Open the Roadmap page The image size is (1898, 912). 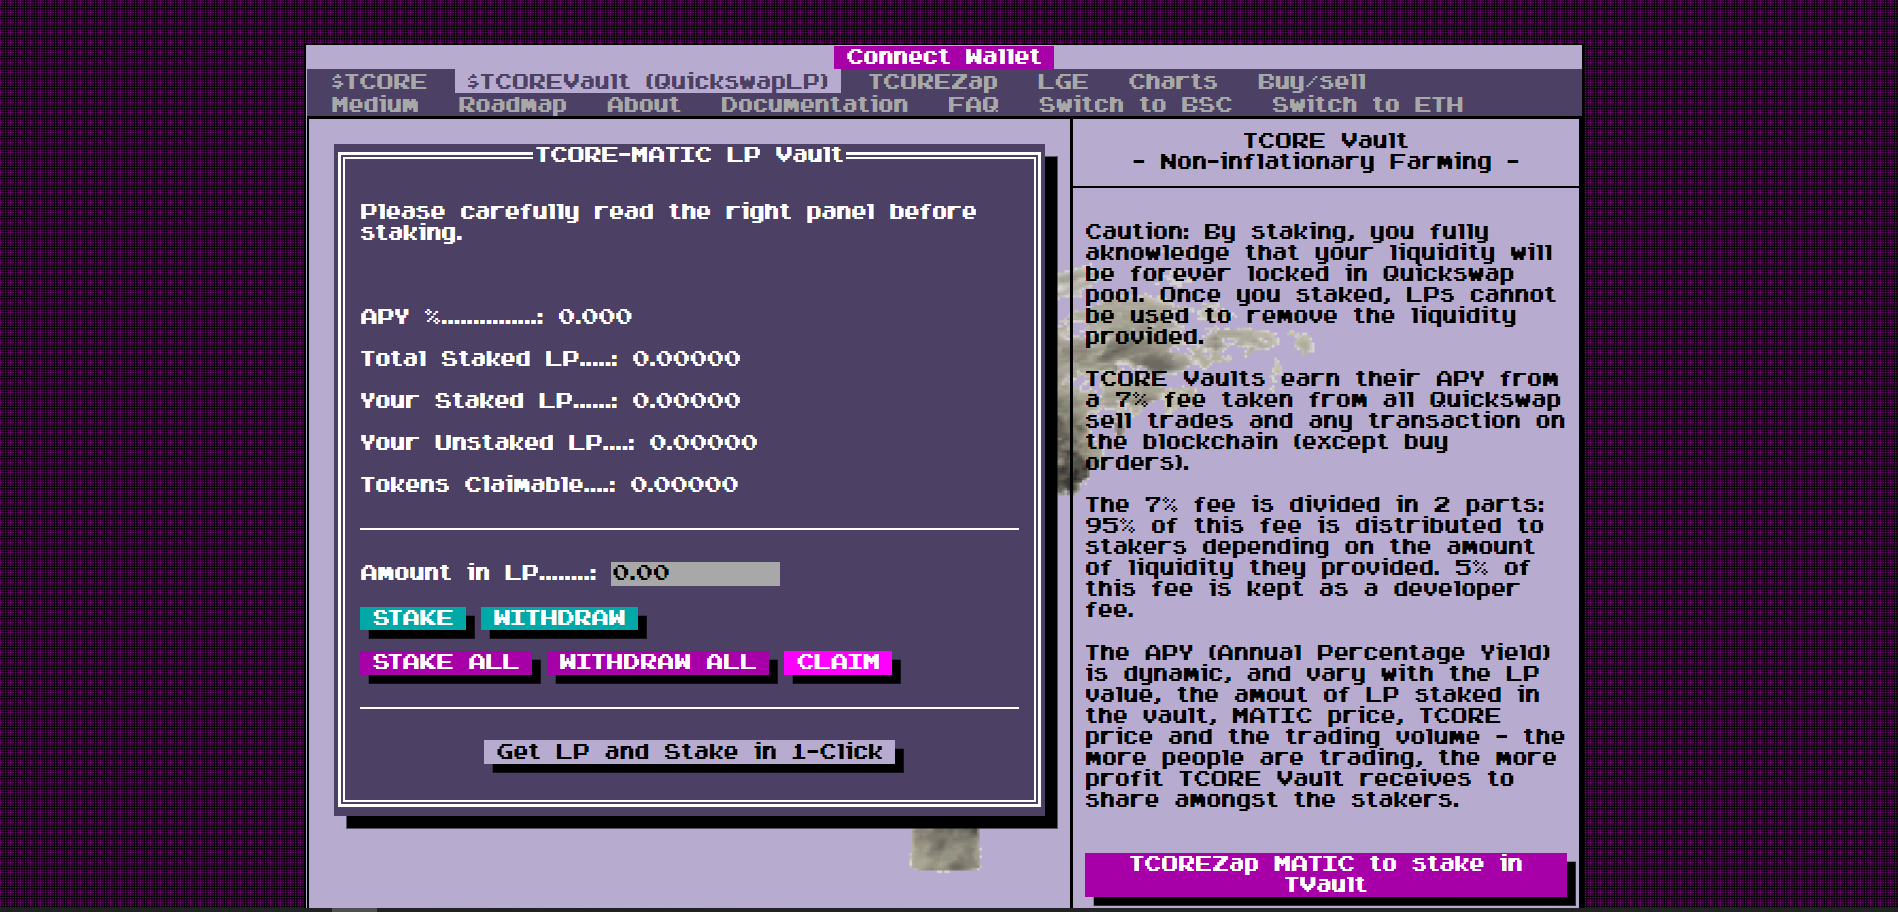[512, 105]
